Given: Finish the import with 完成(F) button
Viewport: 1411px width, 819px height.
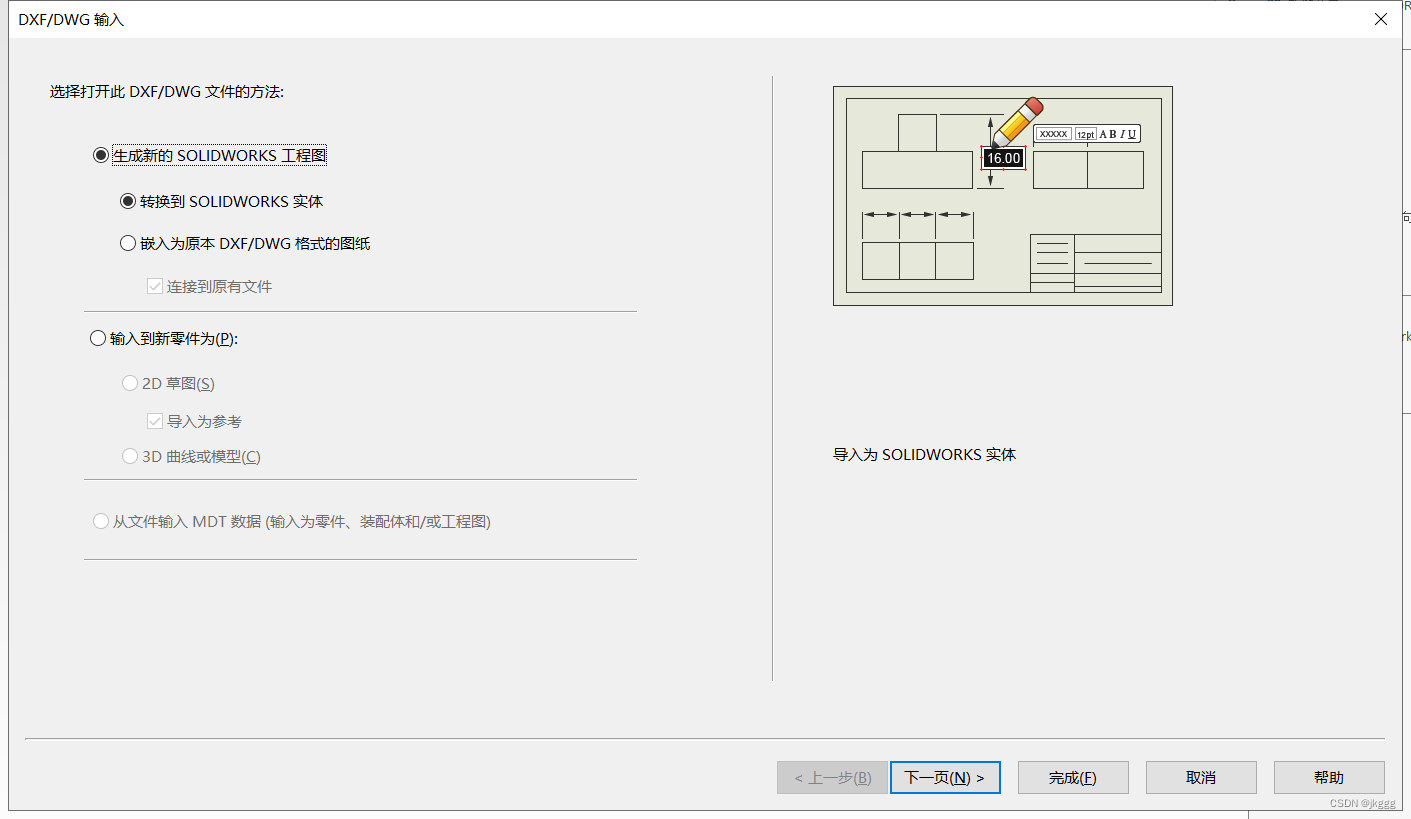Looking at the screenshot, I should (x=1073, y=777).
